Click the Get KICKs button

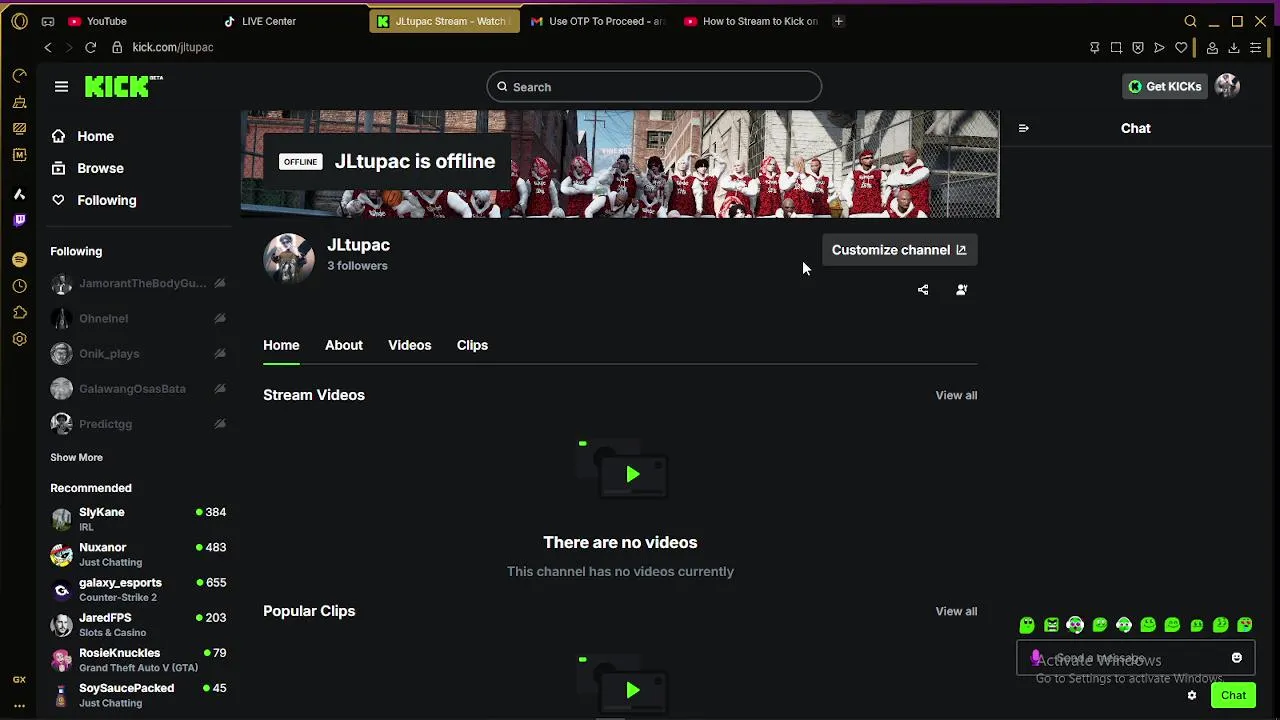[1165, 87]
